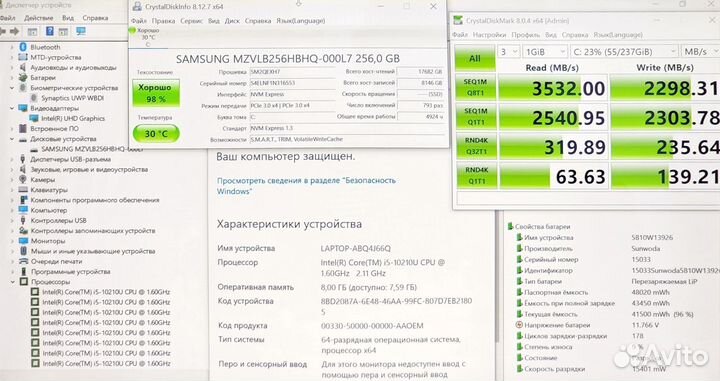Click the forward arrow in Device Manager toolbar
720x381 pixels.
click(x=14, y=31)
